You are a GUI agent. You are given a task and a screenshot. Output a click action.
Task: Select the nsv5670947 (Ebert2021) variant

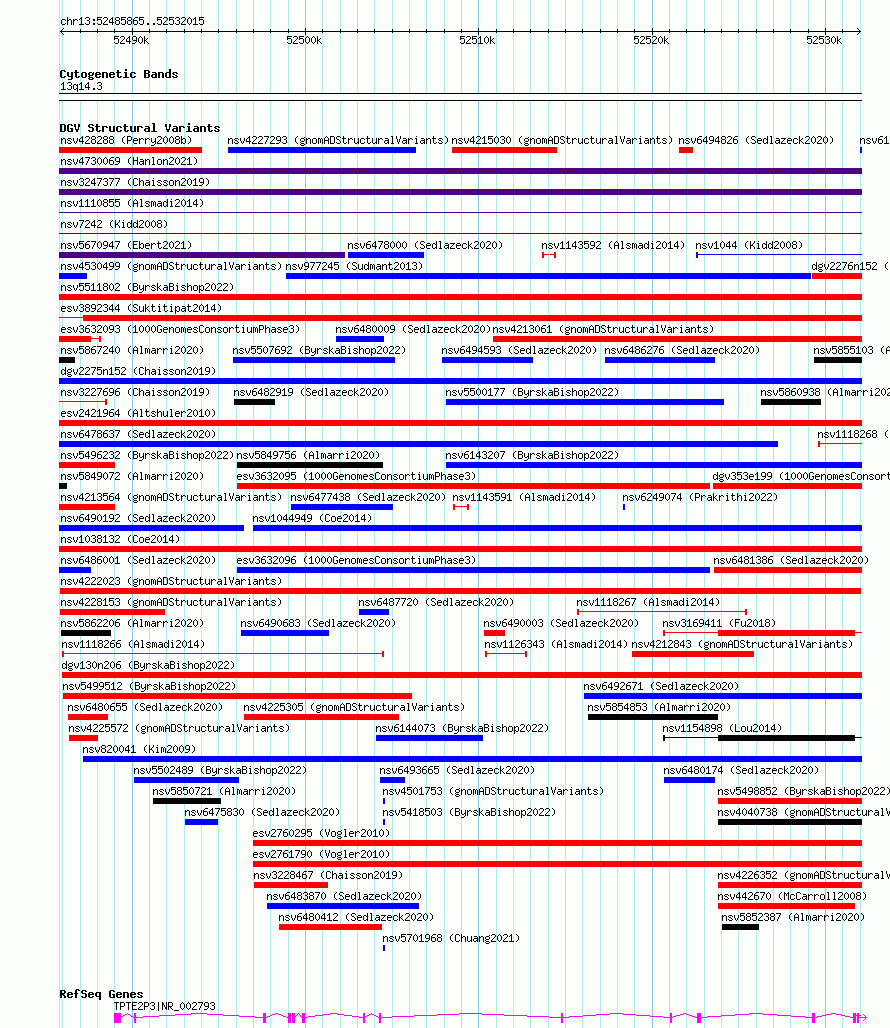202,255
